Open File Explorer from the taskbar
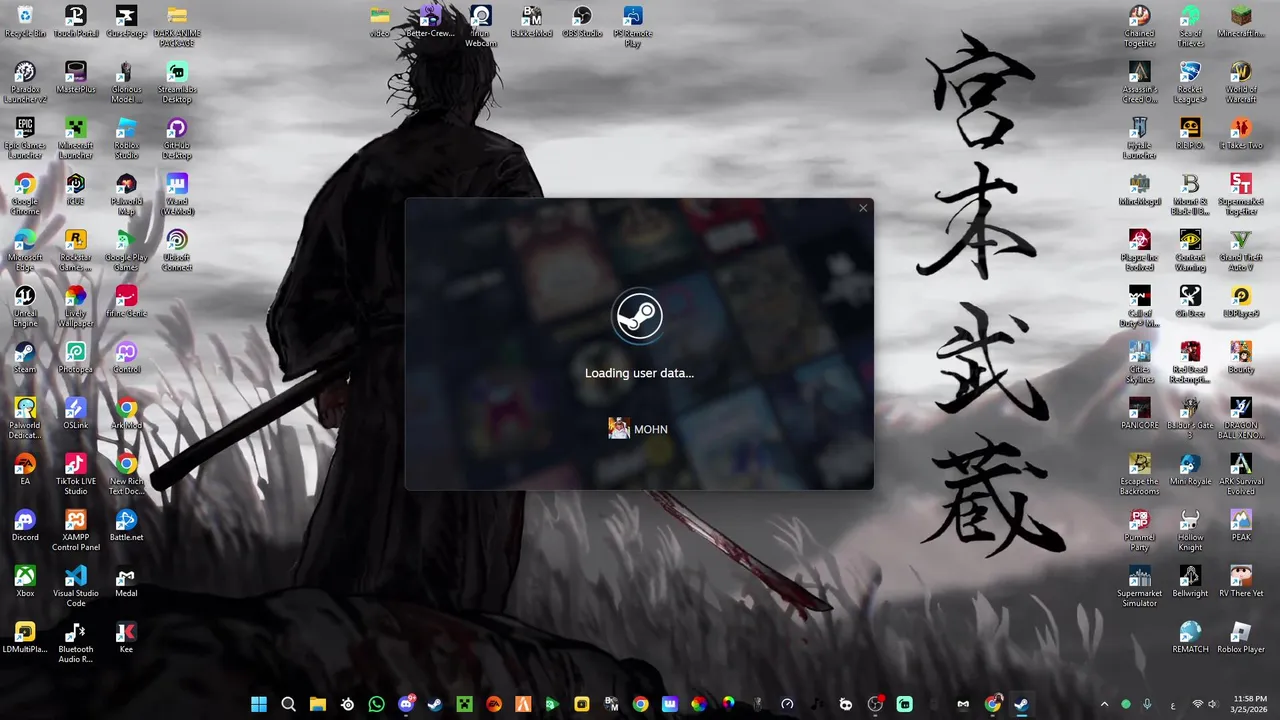Screen dimensions: 1280x720 point(317,704)
